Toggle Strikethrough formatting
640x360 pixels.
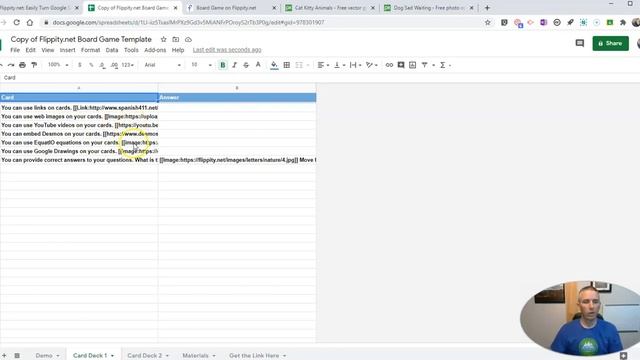point(246,65)
